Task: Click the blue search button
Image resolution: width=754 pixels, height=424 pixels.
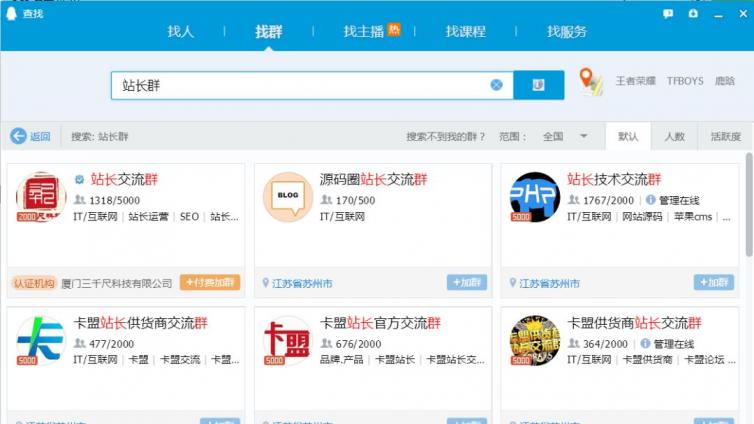Action: [x=539, y=85]
